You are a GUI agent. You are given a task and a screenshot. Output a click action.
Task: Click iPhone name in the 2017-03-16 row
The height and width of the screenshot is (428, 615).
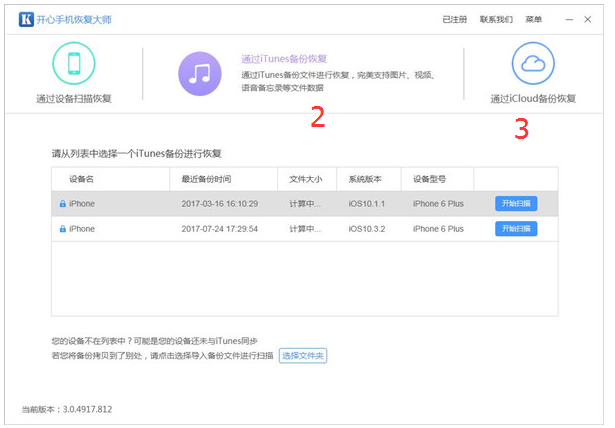82,204
